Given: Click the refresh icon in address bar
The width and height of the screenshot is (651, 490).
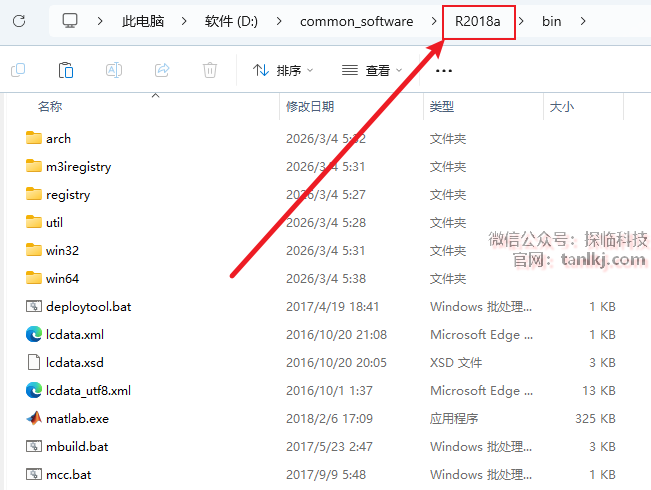Looking at the screenshot, I should (19, 21).
